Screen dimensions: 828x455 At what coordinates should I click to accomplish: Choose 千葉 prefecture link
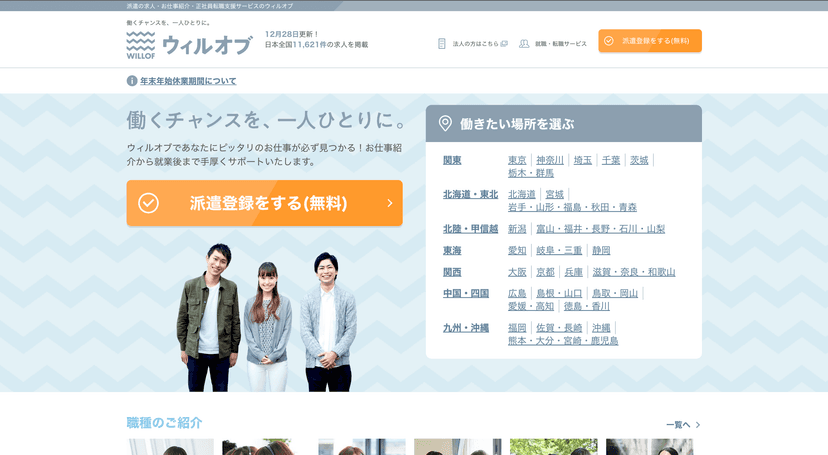point(611,160)
